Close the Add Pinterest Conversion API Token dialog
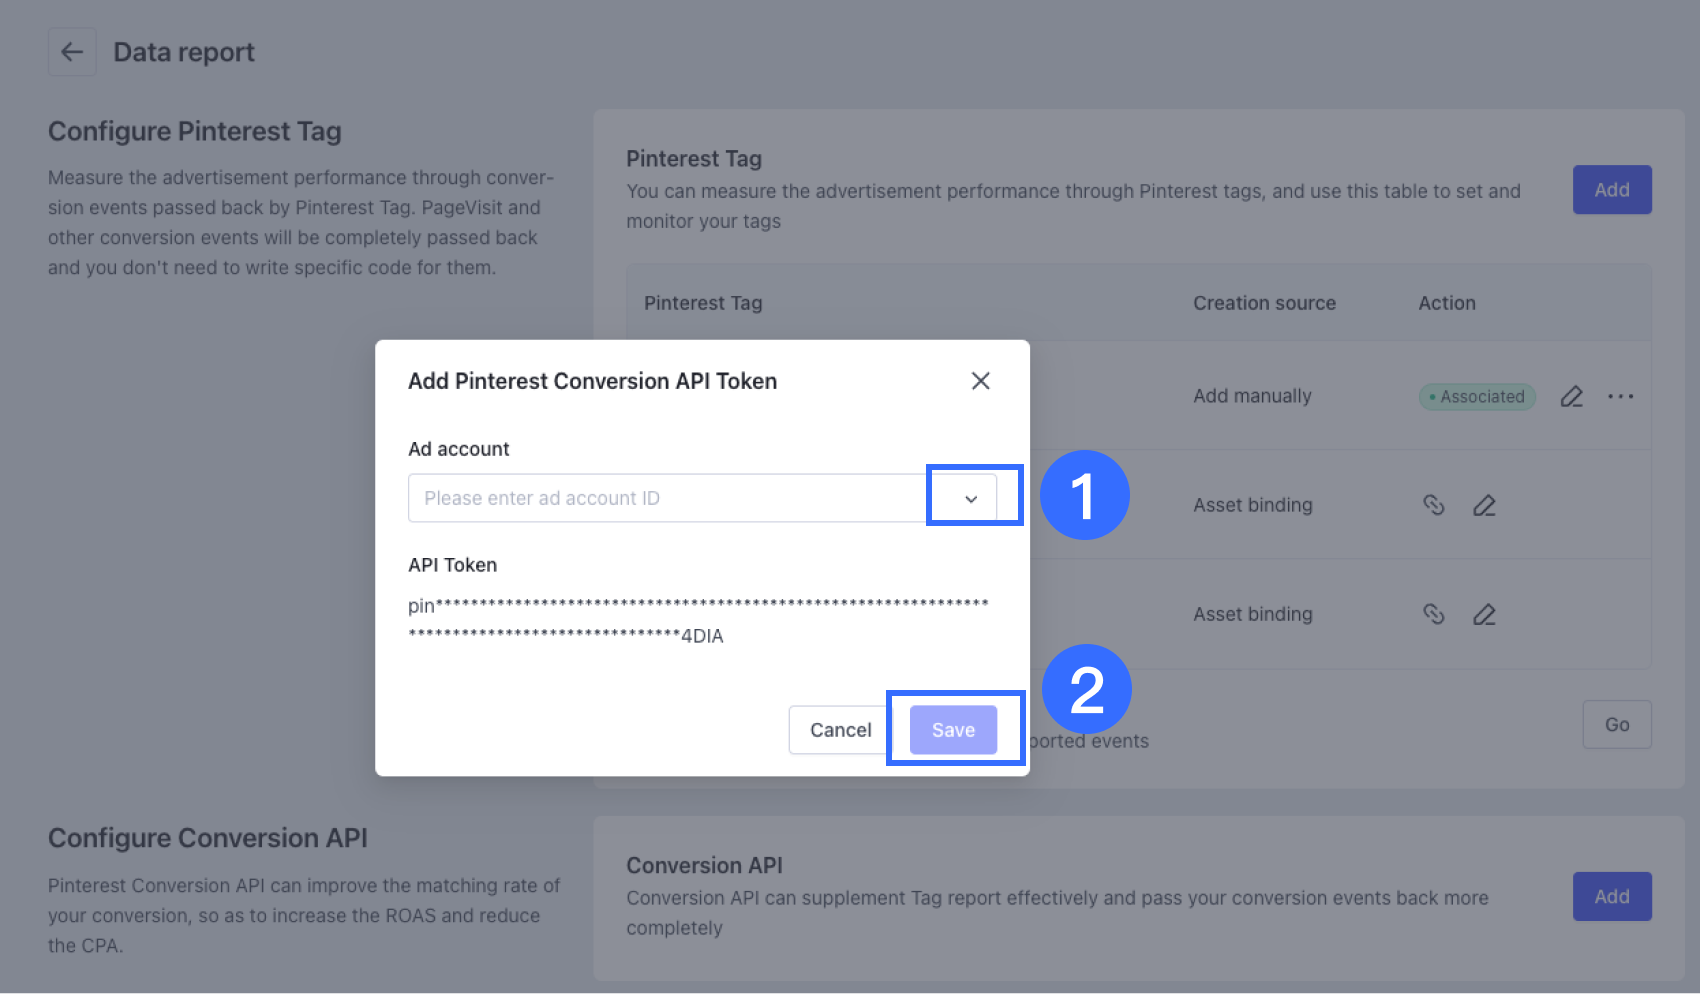The image size is (1700, 994). (980, 381)
